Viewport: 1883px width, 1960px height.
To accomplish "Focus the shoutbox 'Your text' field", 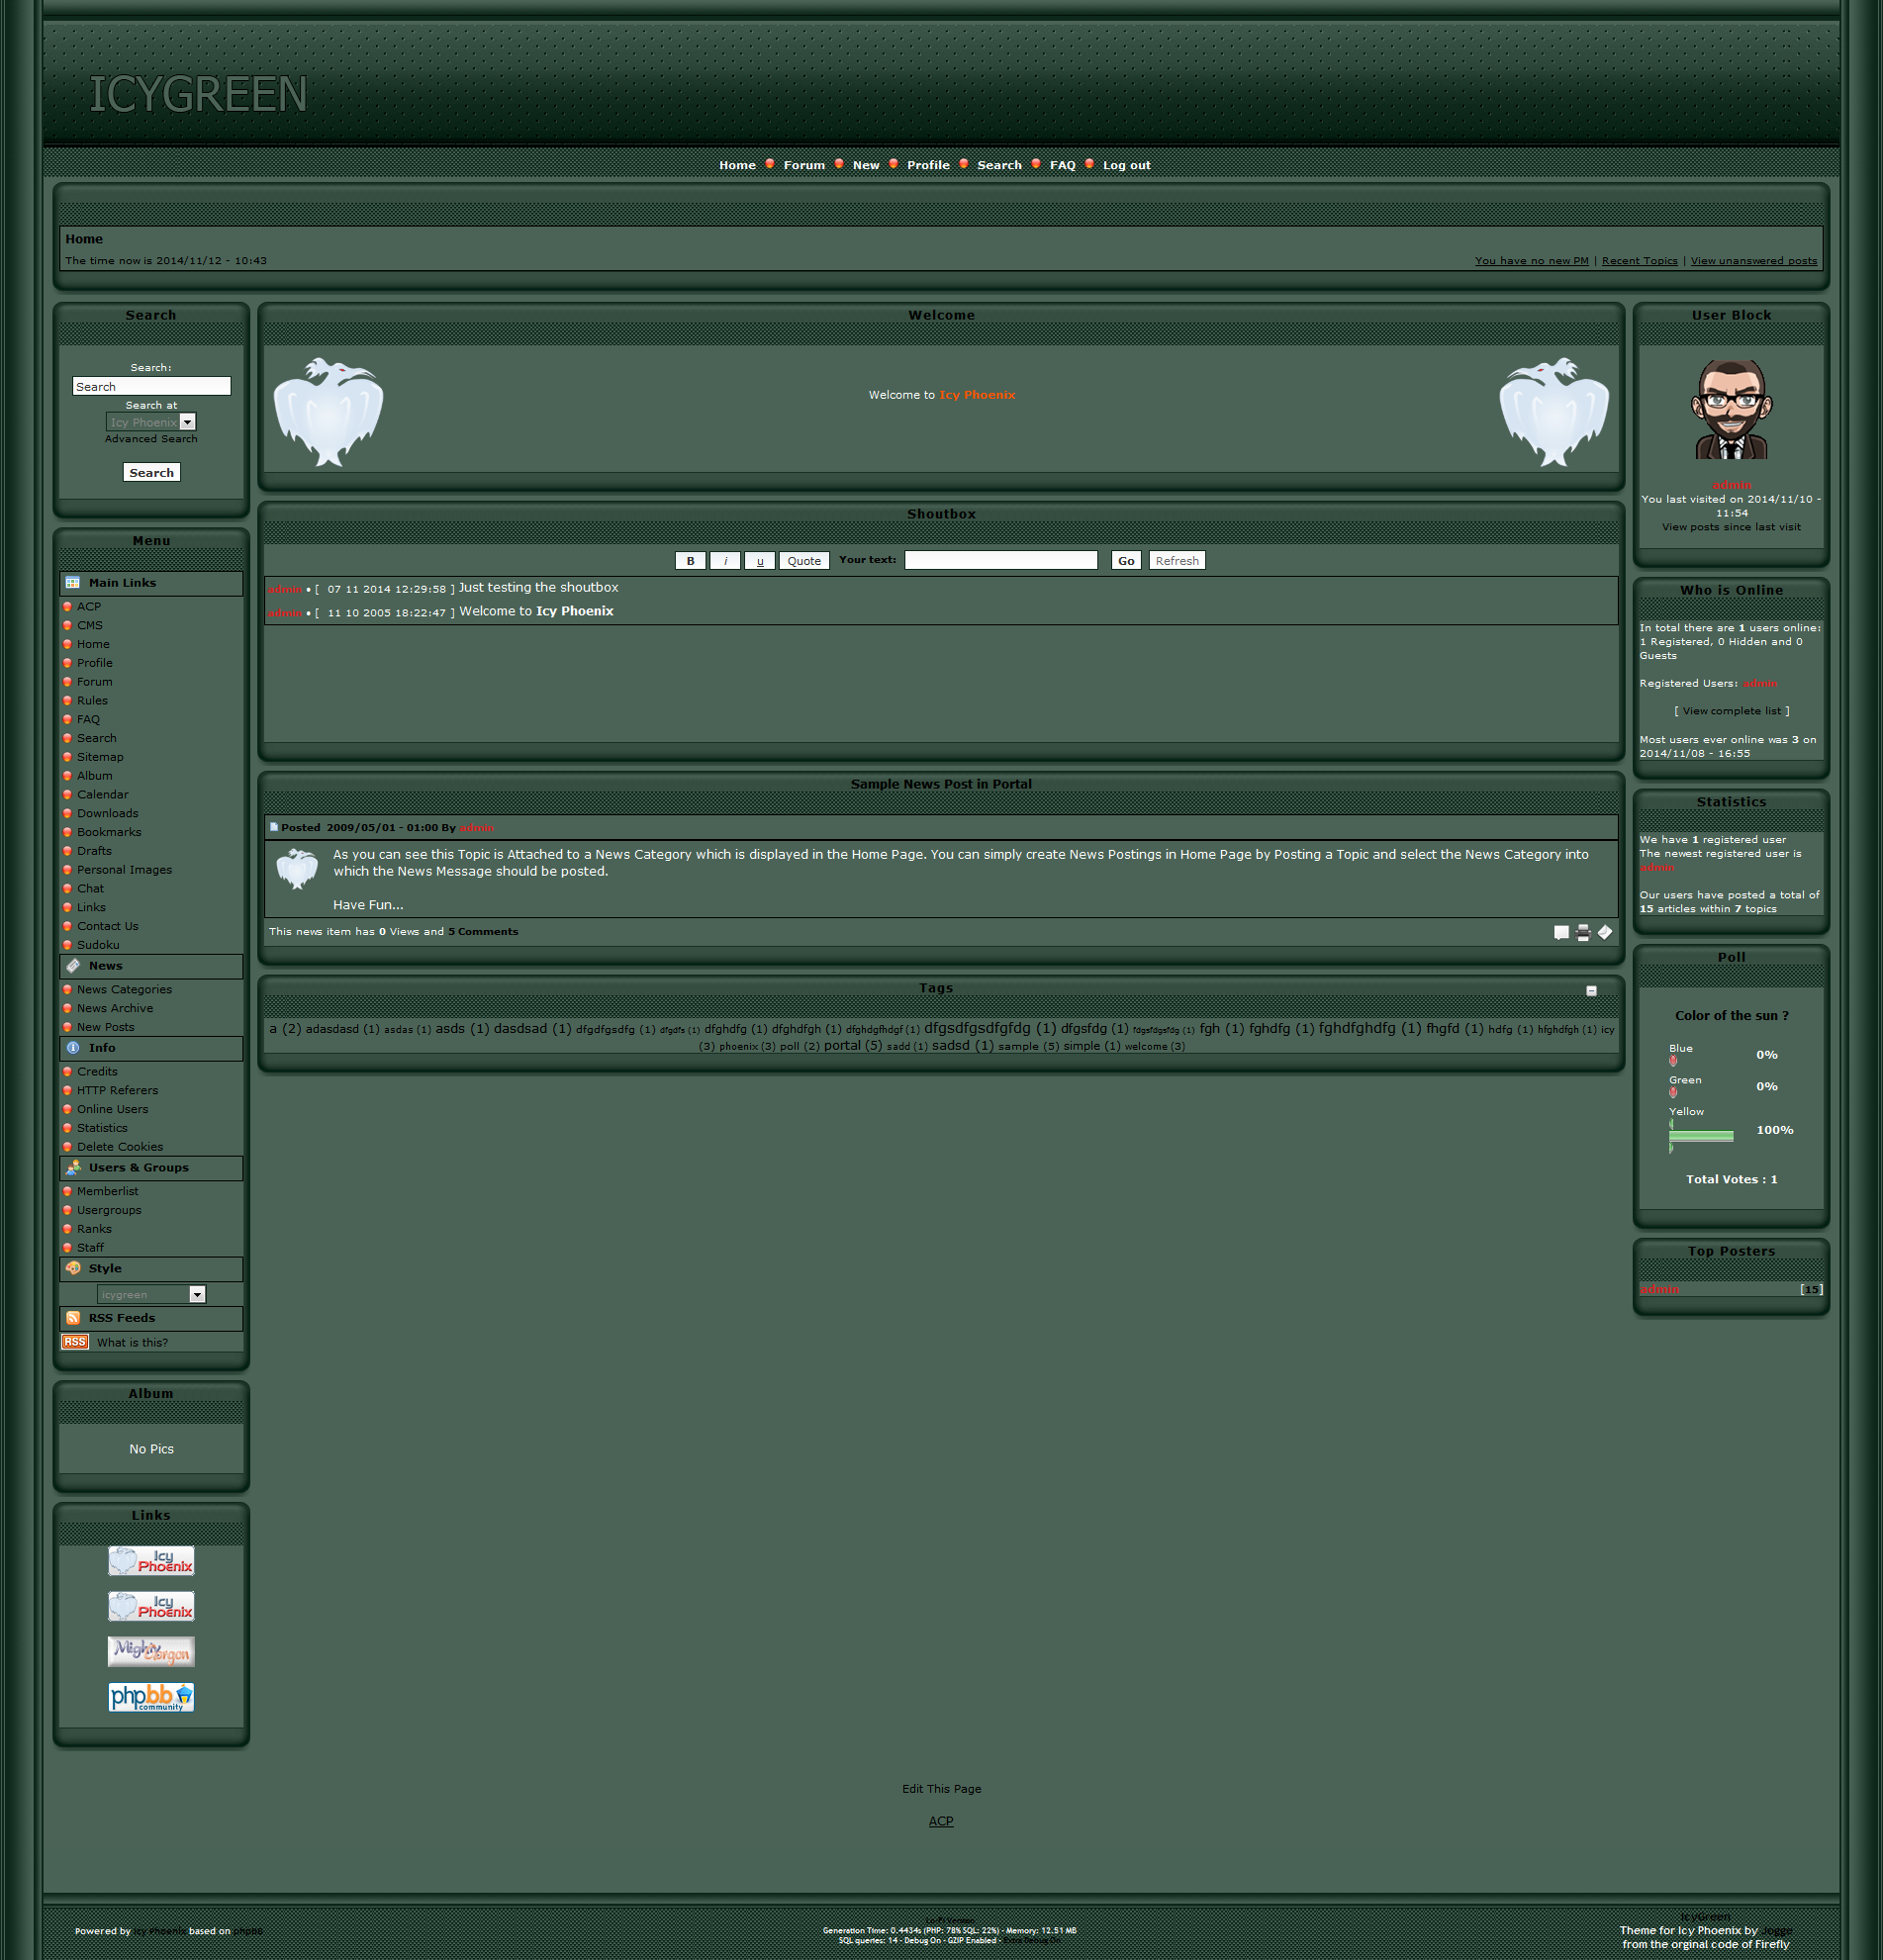I will [x=1000, y=561].
